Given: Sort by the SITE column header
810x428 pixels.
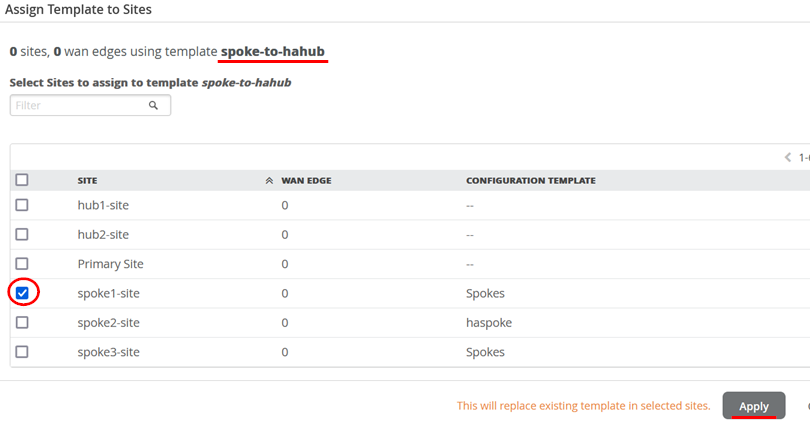Looking at the screenshot, I should [x=87, y=181].
